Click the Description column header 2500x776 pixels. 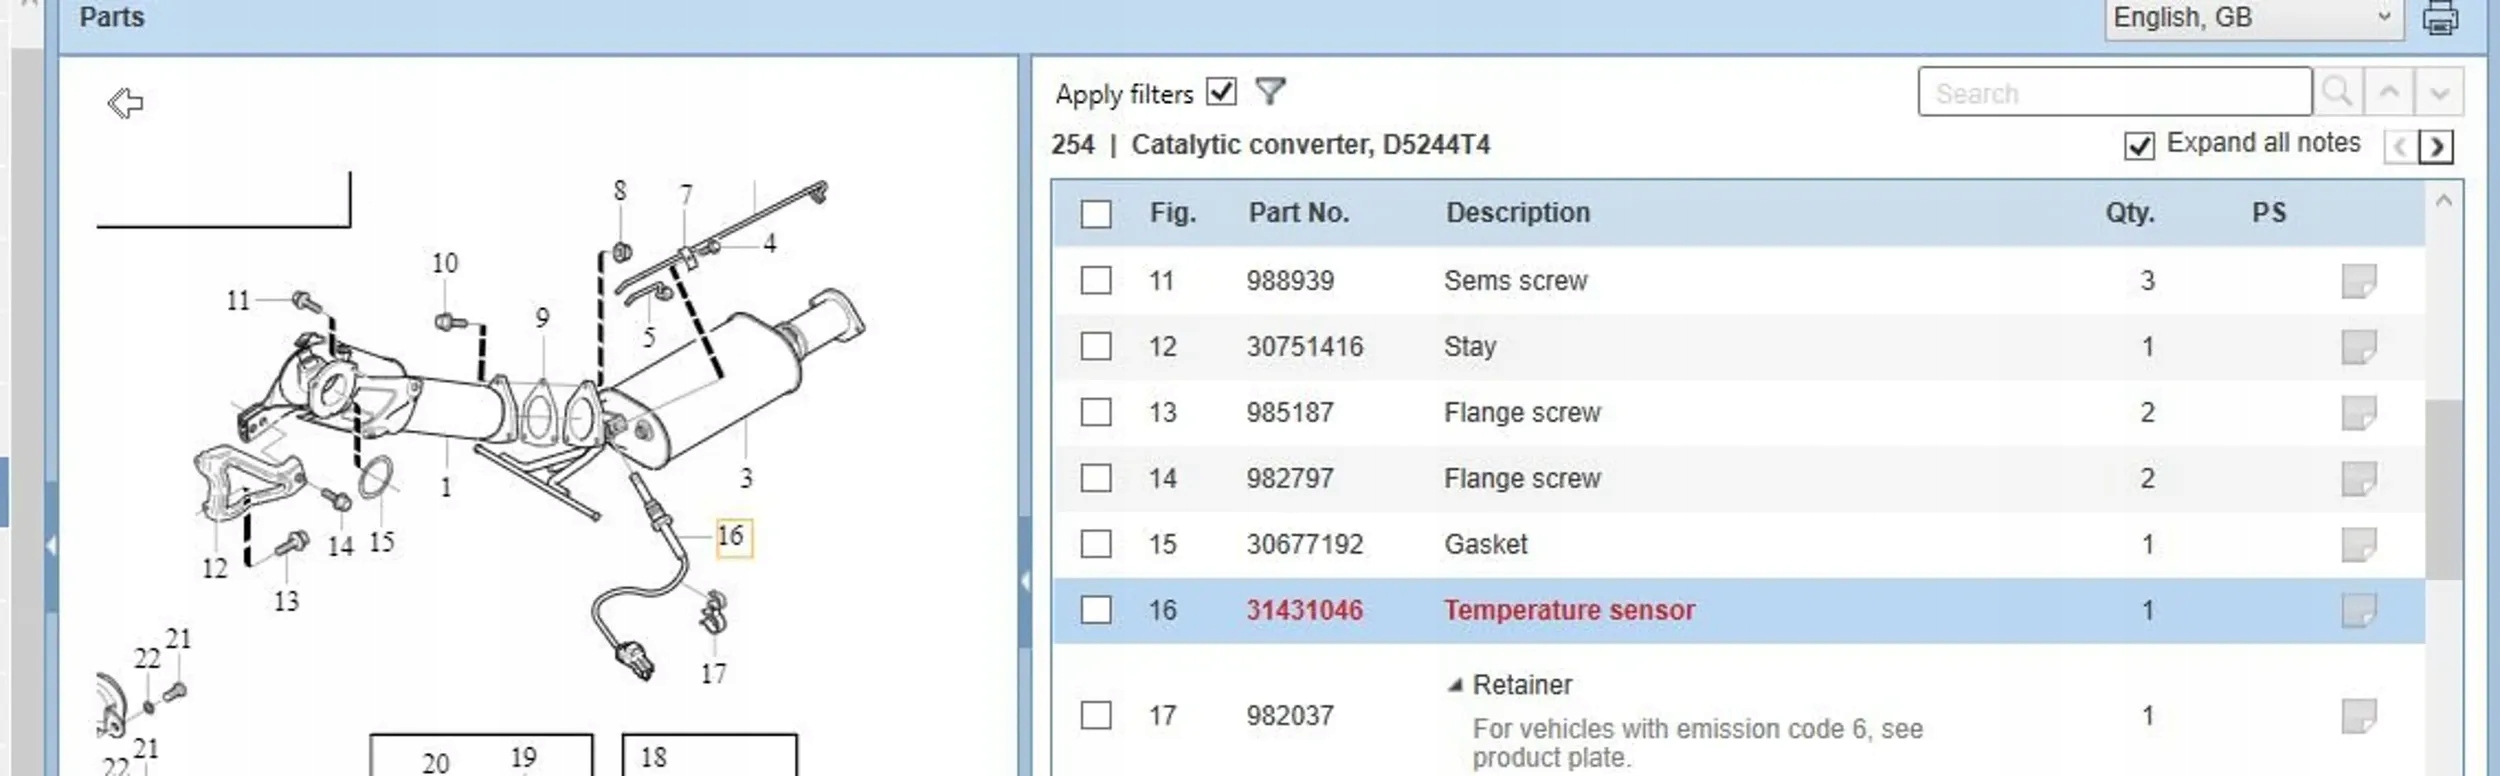tap(1518, 213)
